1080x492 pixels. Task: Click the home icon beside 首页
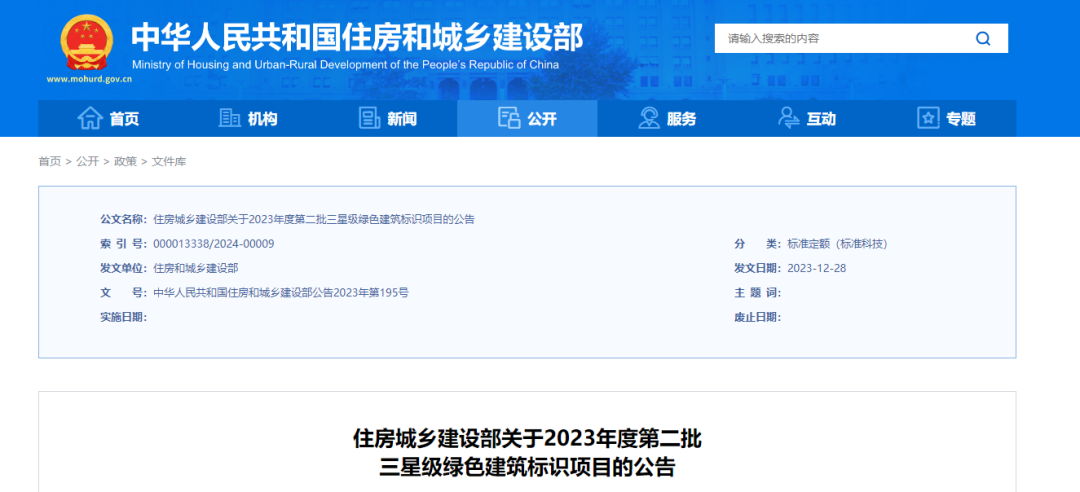point(90,119)
